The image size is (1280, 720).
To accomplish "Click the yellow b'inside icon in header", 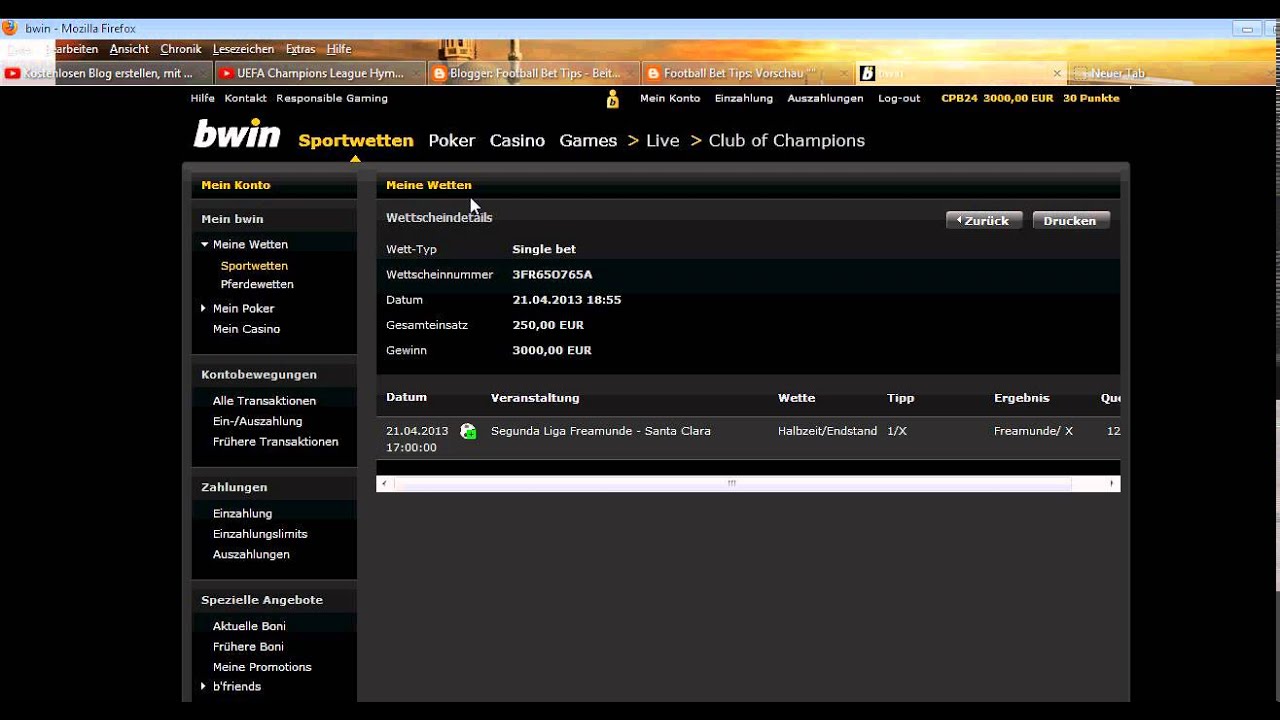I will (613, 99).
